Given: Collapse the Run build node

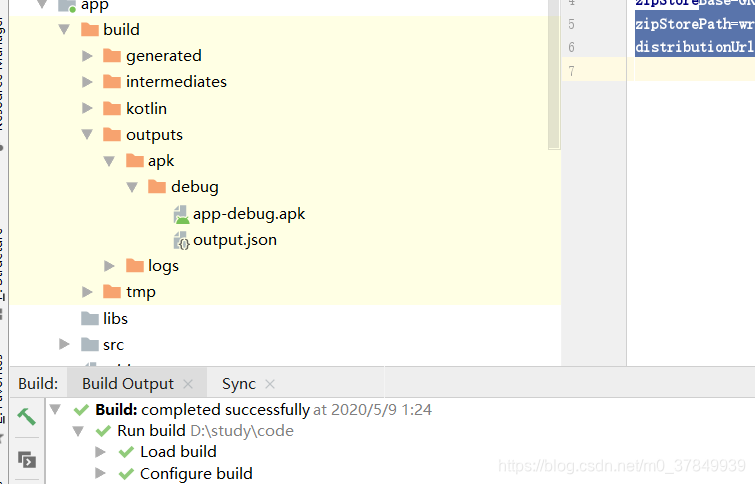Looking at the screenshot, I should 78,431.
